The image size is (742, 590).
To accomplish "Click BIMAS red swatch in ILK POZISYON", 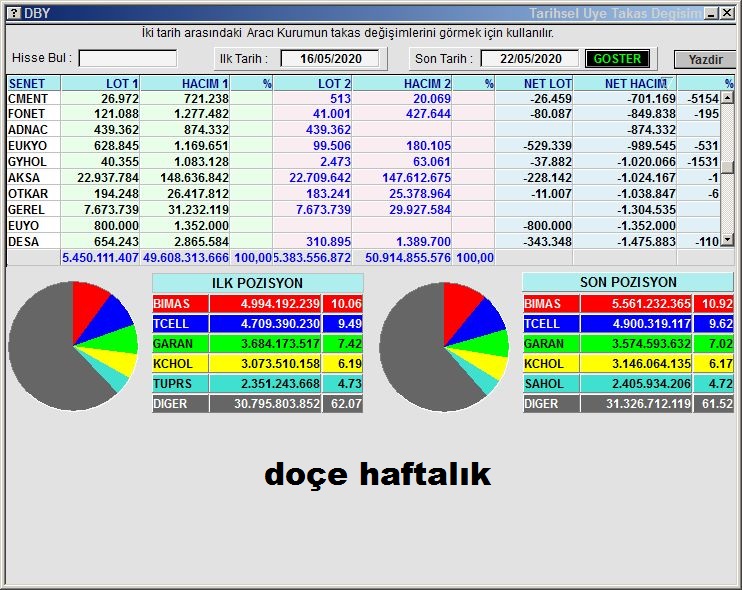I will tap(180, 304).
